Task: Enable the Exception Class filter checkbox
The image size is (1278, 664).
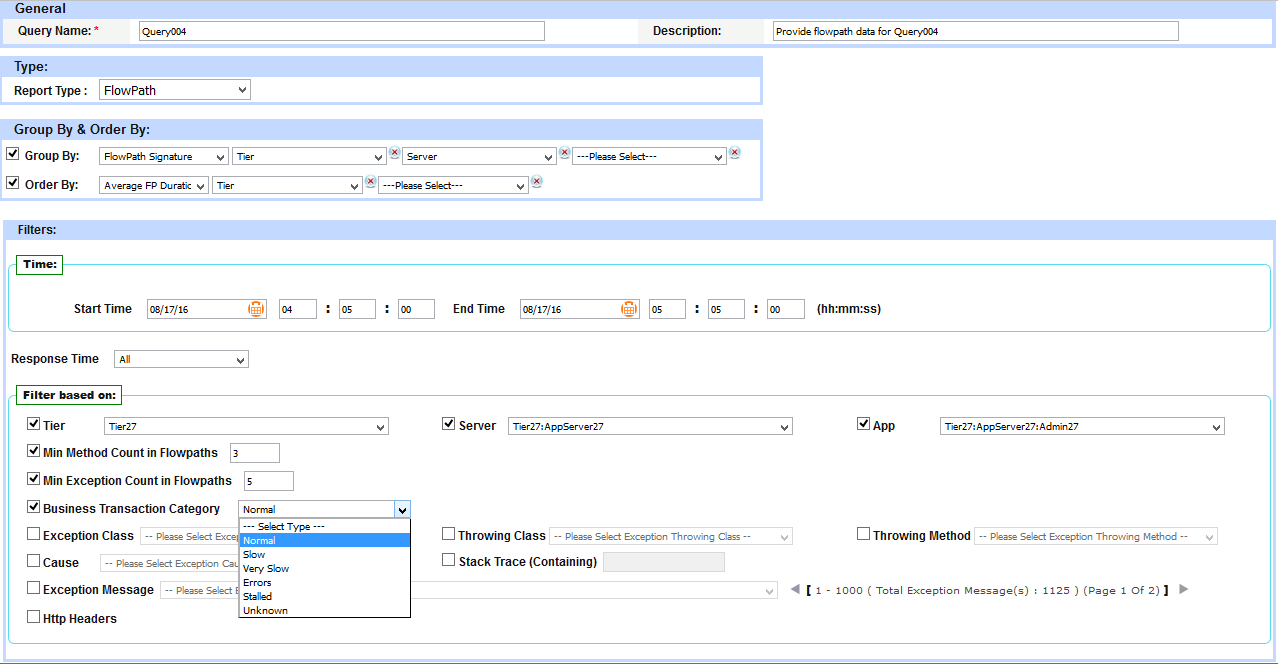Action: pos(34,534)
